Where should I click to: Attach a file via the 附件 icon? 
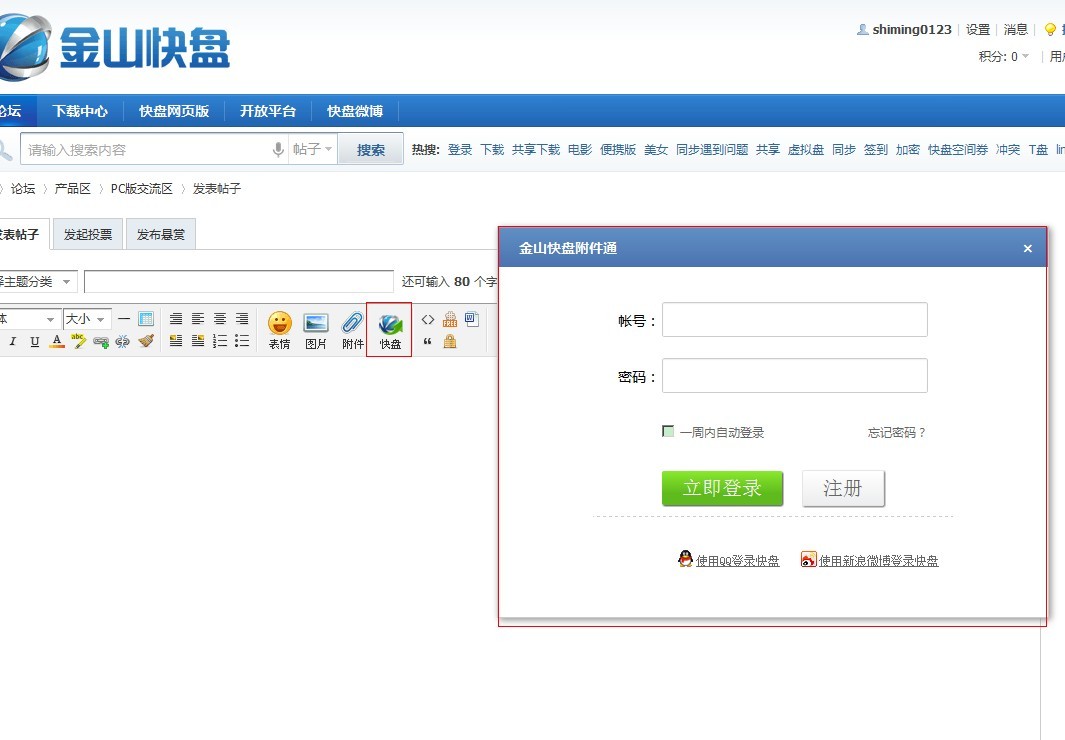(x=352, y=327)
